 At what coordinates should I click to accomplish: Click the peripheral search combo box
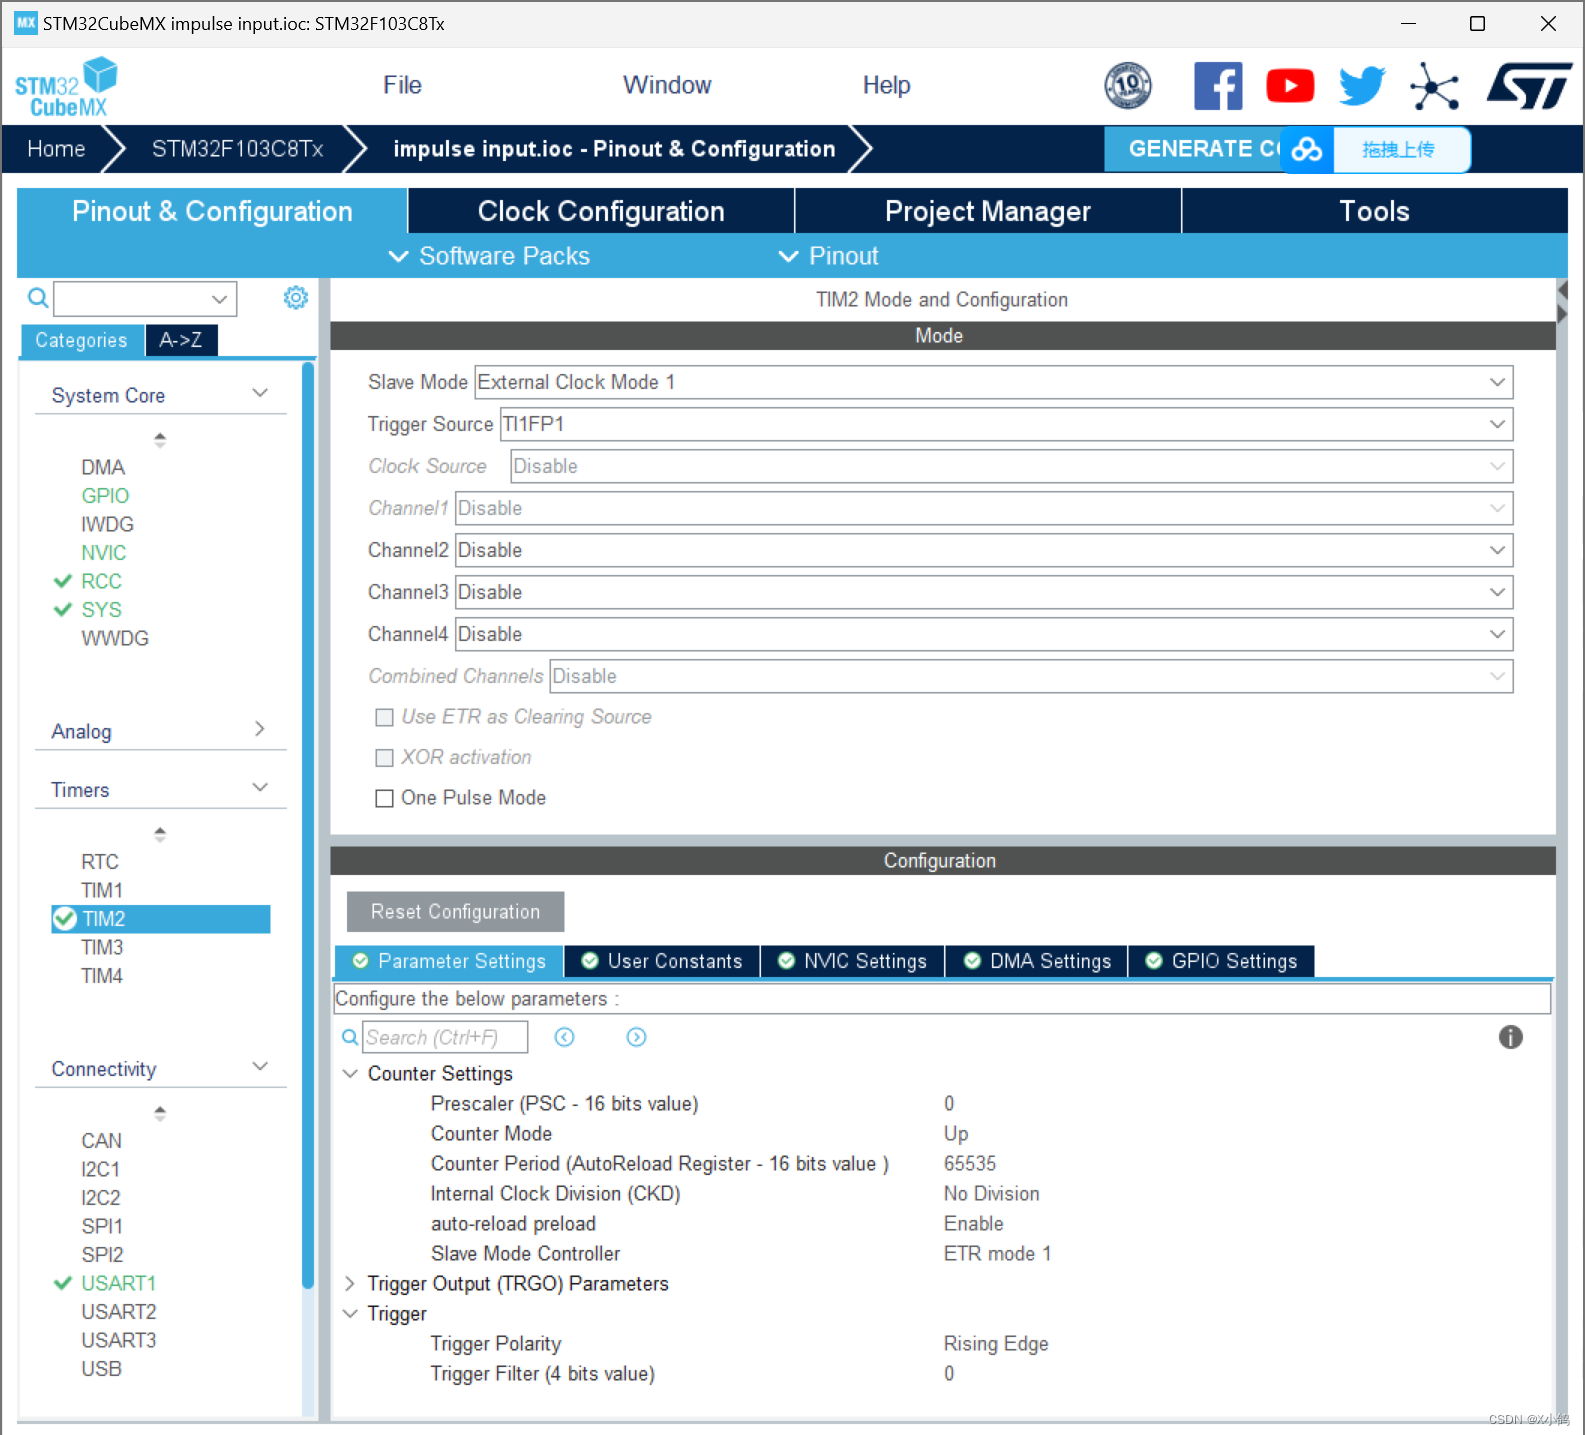coord(145,298)
